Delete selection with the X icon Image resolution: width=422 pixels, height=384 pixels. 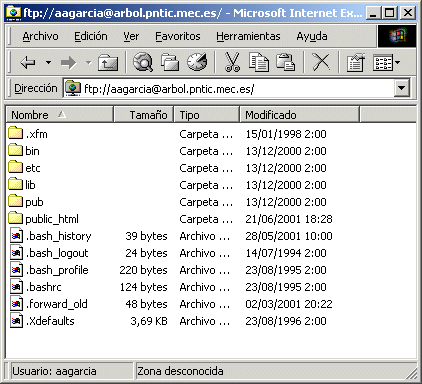click(x=321, y=62)
